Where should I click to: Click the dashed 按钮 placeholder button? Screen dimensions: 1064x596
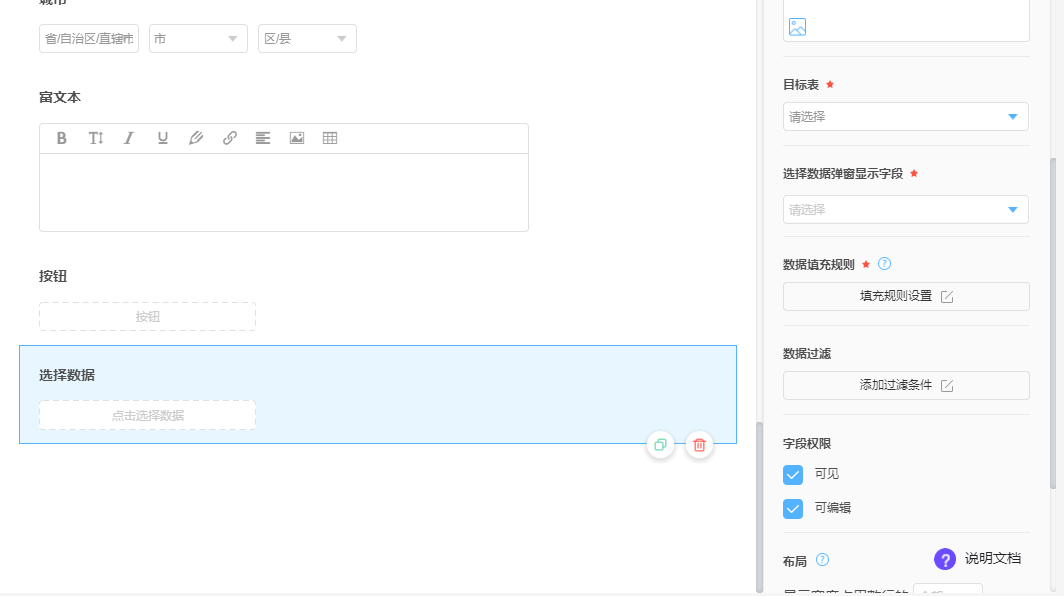147,317
